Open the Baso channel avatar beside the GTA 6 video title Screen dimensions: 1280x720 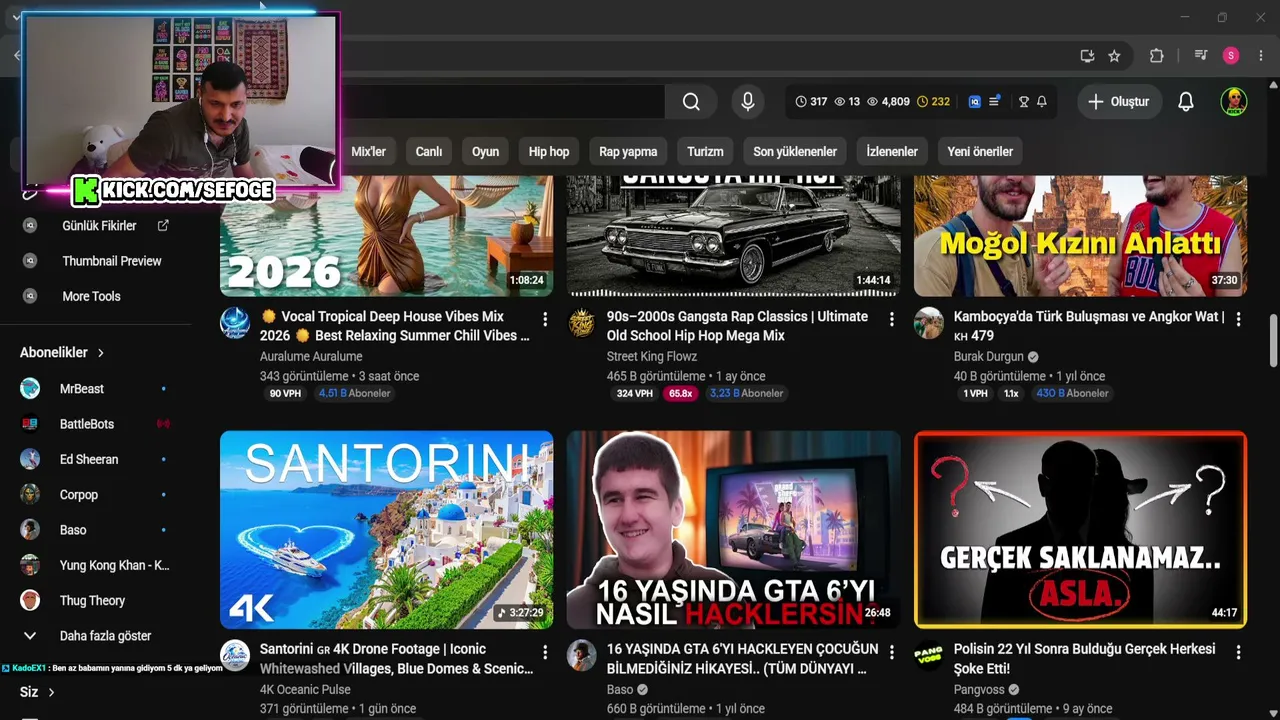pyautogui.click(x=582, y=656)
